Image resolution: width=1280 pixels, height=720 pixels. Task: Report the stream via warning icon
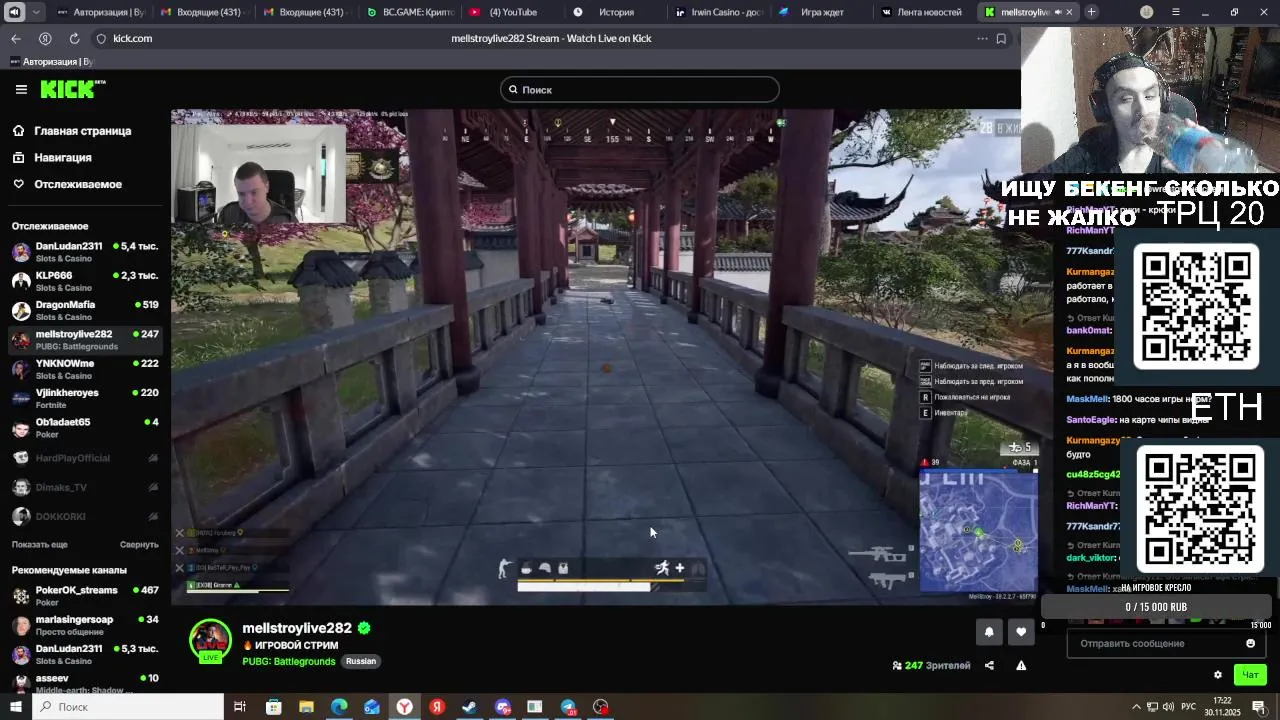coord(1021,665)
